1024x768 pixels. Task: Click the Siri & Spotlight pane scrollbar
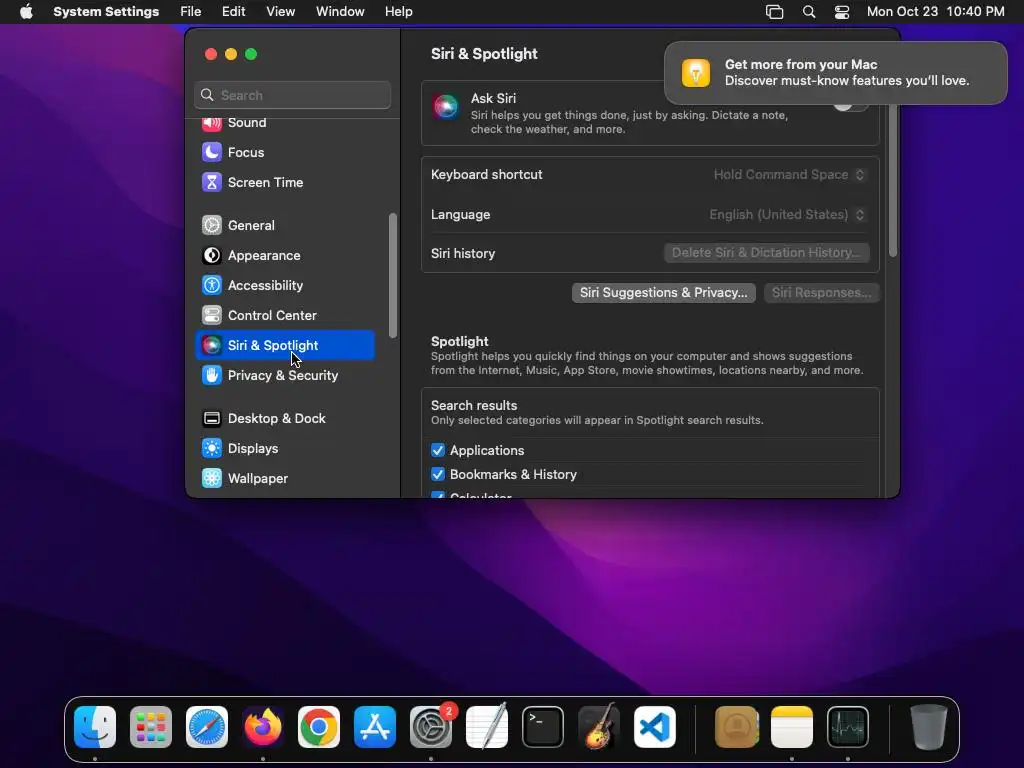pos(893,180)
